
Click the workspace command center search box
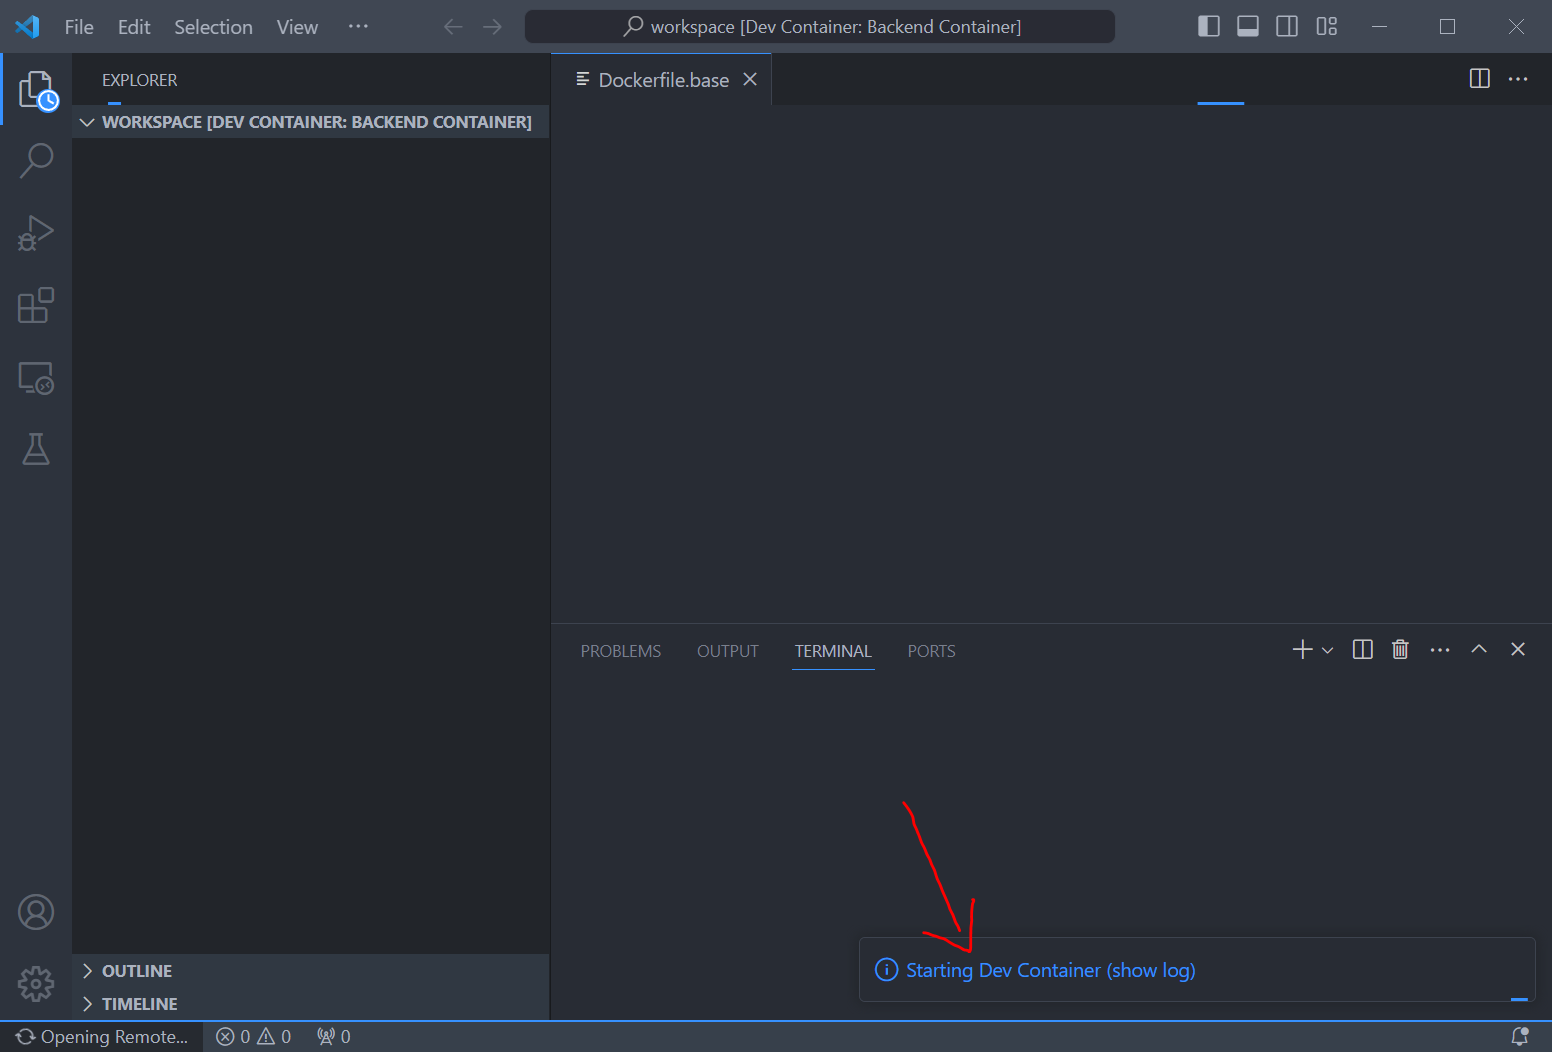point(820,27)
